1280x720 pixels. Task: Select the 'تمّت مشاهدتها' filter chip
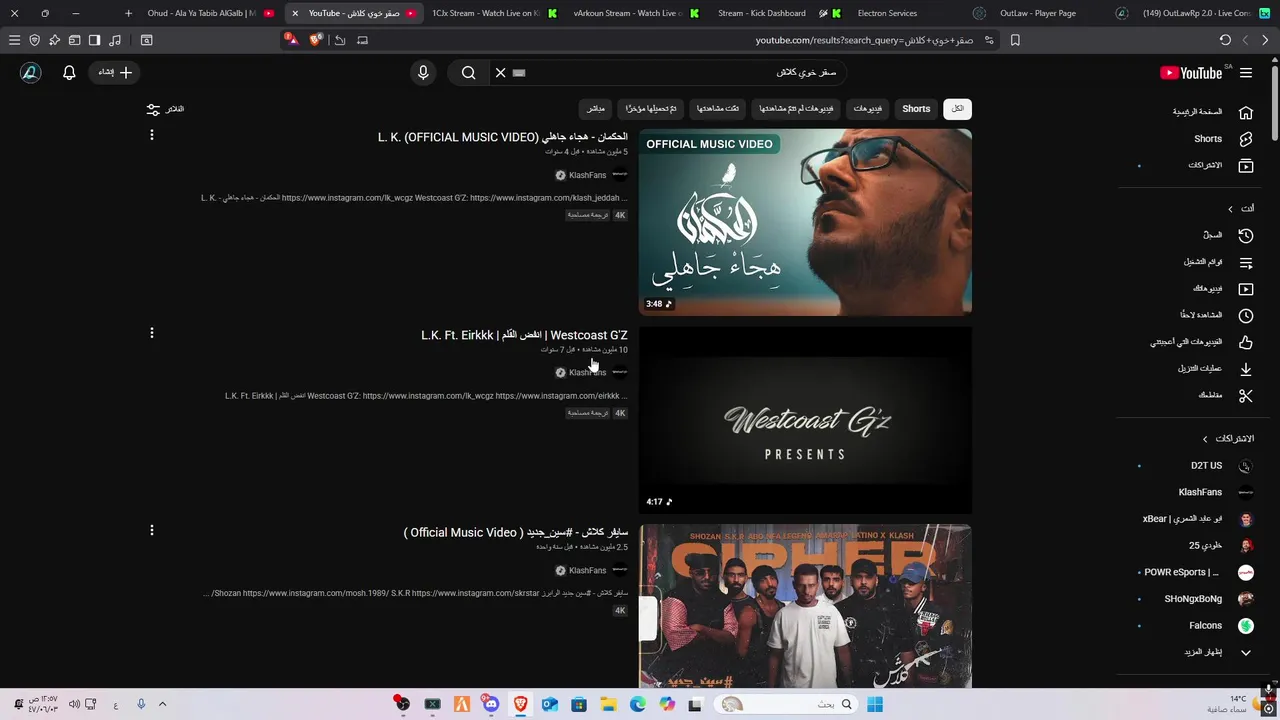pos(718,109)
